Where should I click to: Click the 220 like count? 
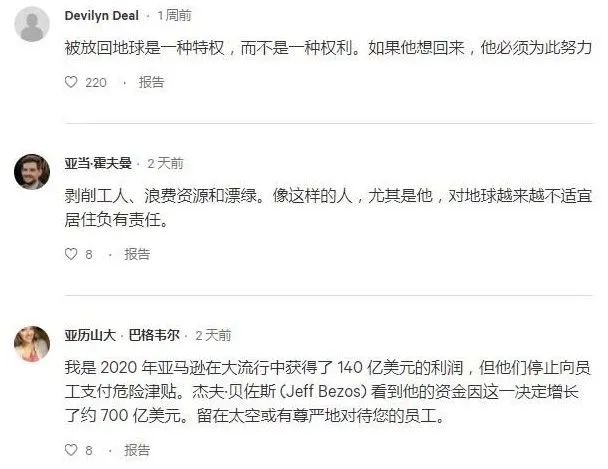pos(96,83)
